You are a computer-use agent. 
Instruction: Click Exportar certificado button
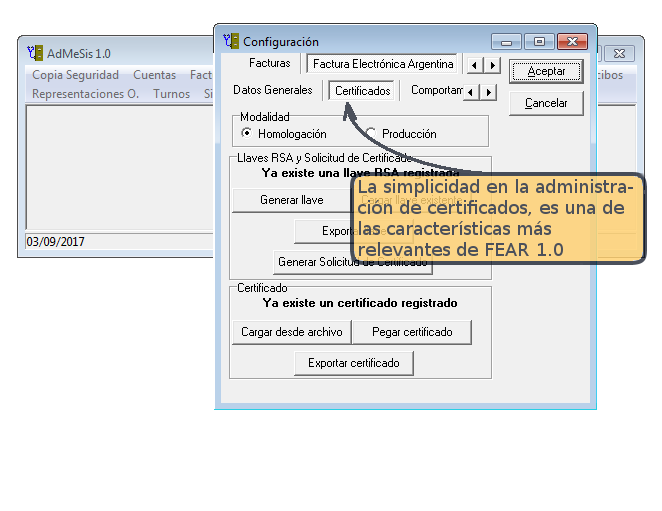tap(354, 363)
